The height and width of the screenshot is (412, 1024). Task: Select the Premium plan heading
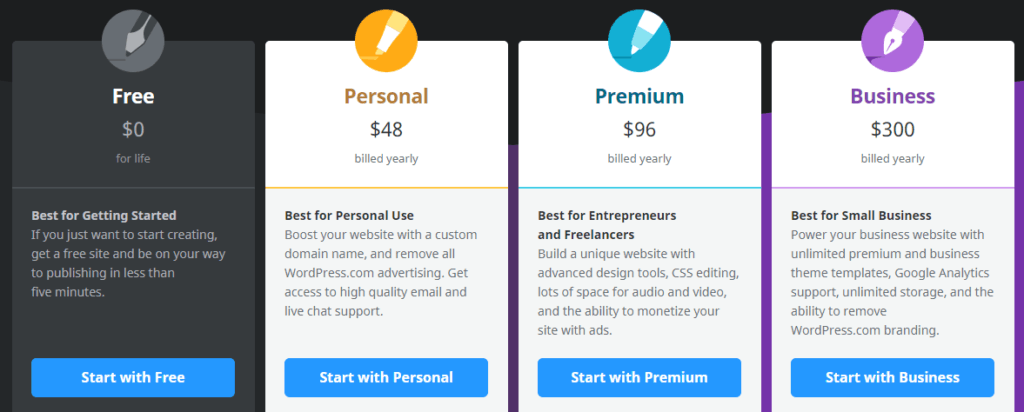point(639,97)
